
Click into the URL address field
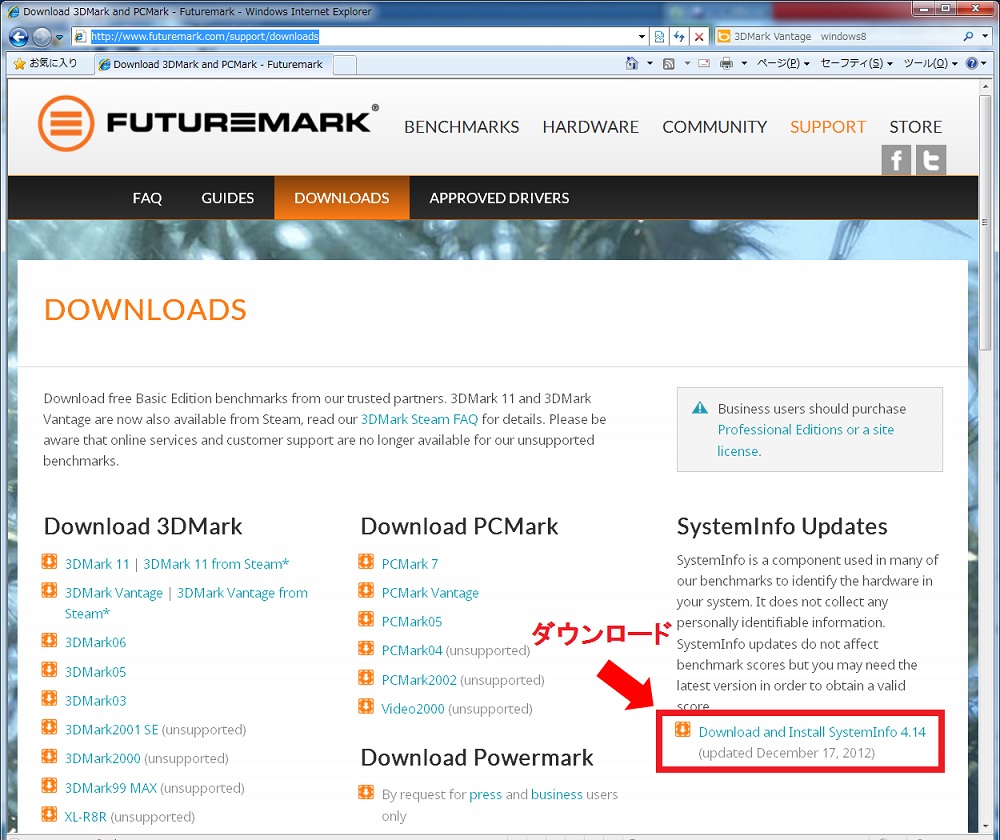[360, 36]
